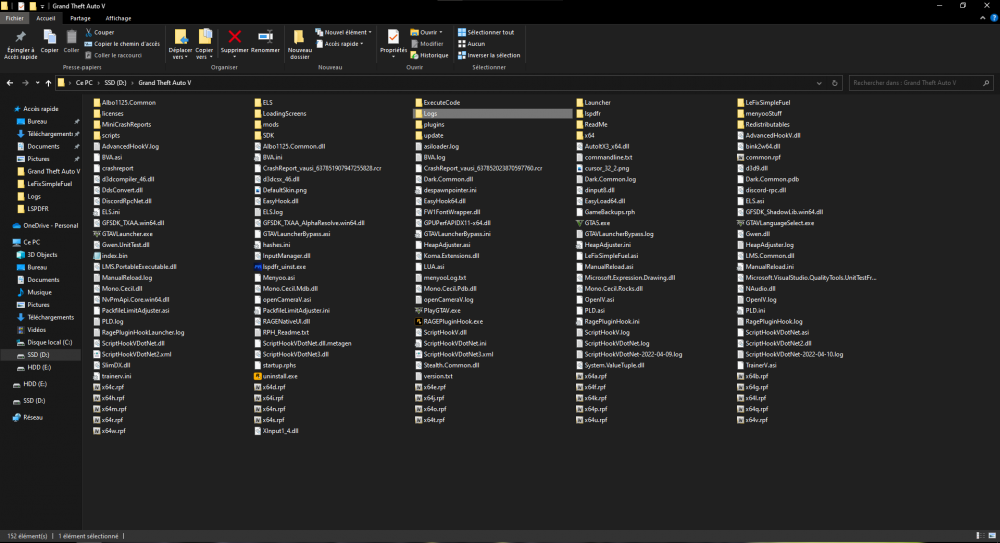Click the Historique ribbon command
The image size is (1000, 543).
coord(429,56)
